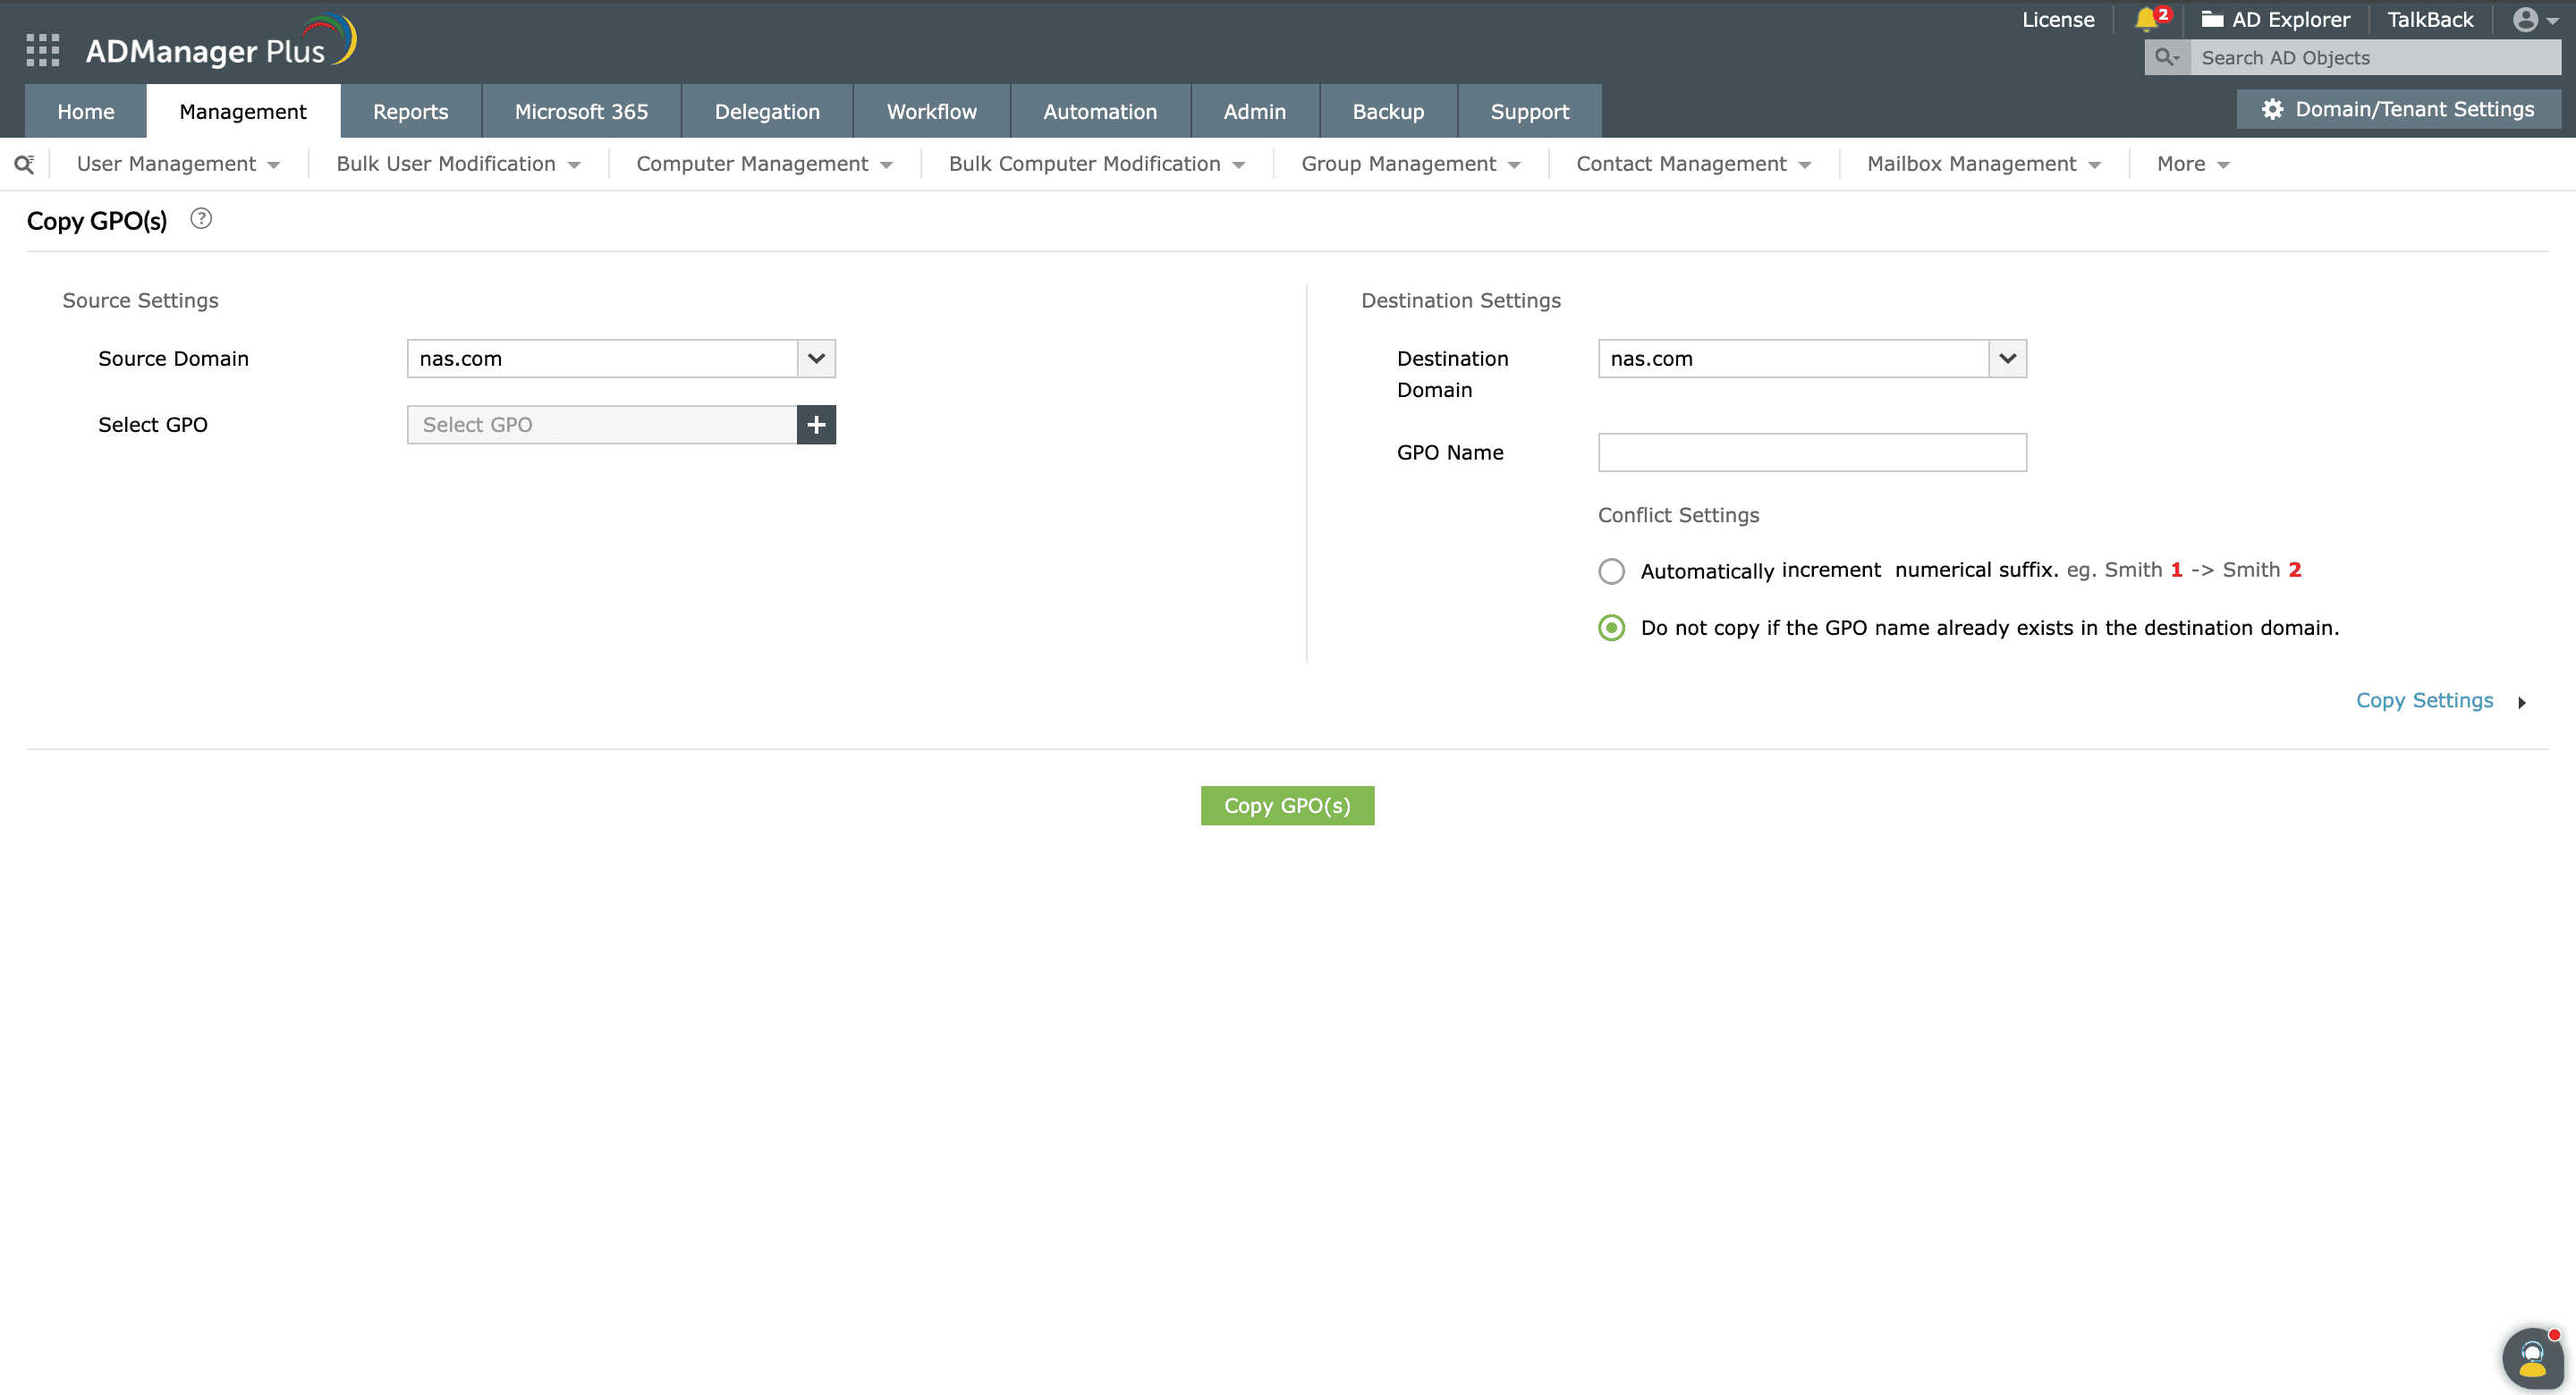The width and height of the screenshot is (2576, 1395).
Task: Click the TalkBack link
Action: click(2430, 21)
